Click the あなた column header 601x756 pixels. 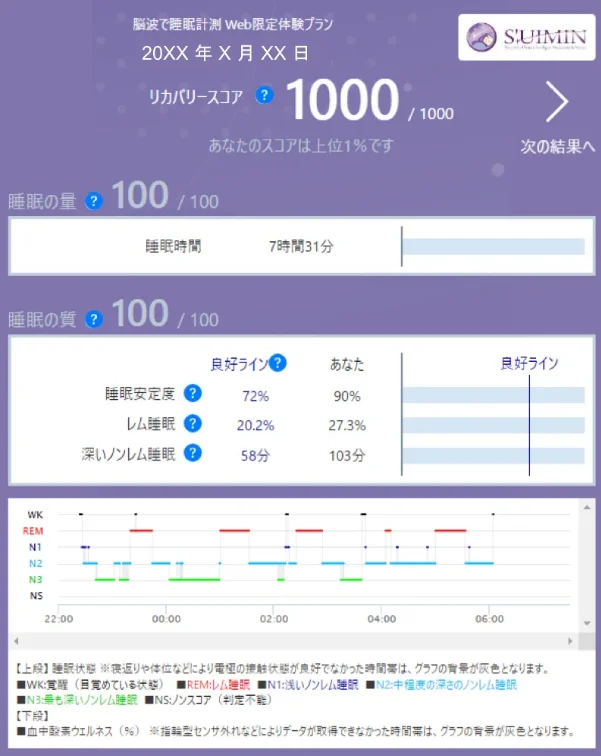[347, 364]
